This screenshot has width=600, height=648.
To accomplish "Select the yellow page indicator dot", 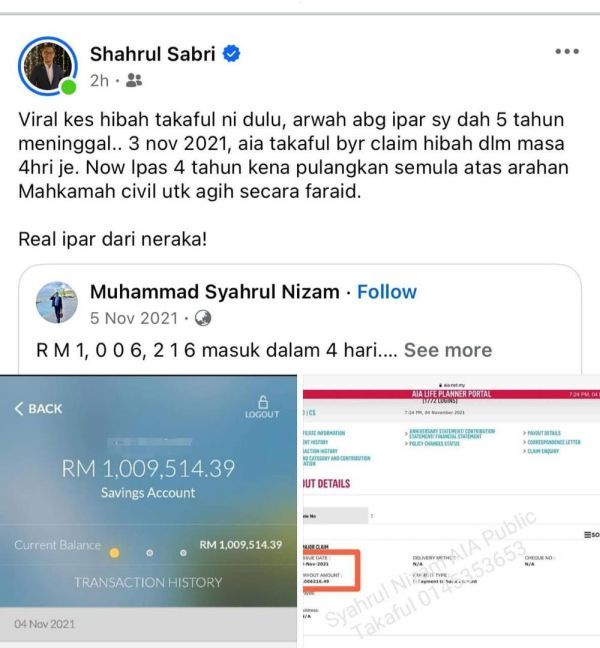I will pos(114,553).
